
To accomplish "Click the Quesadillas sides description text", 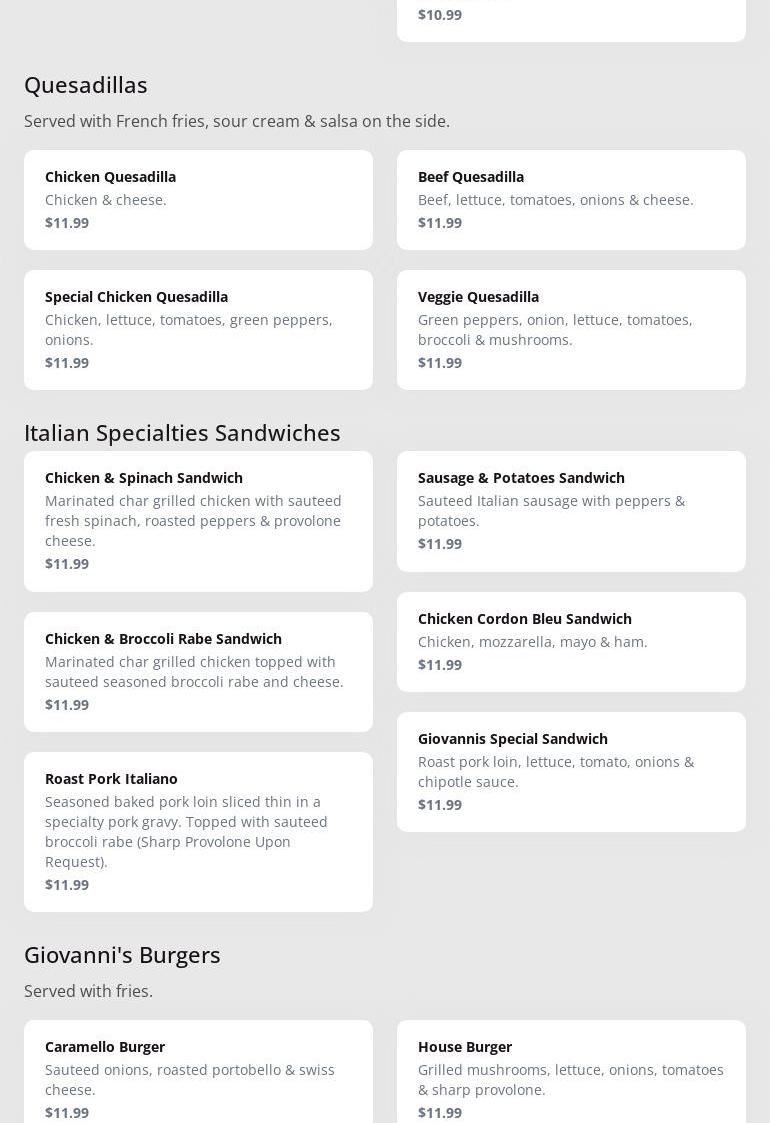I will [237, 121].
